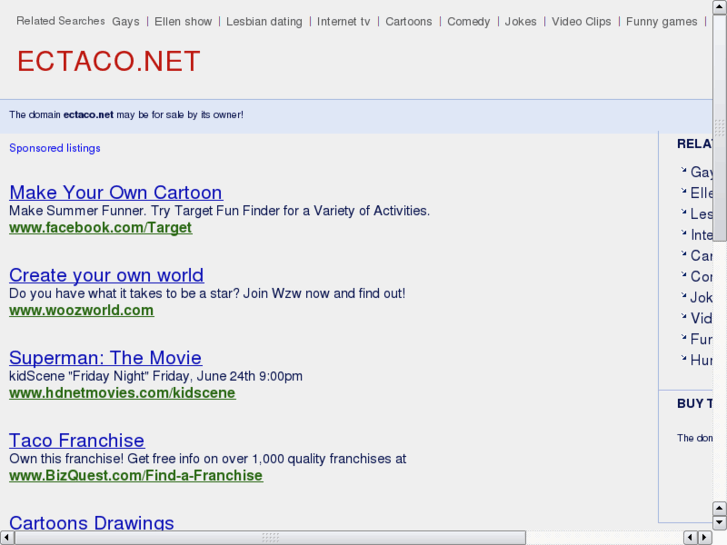Open the Cartoons link in top bar
The image size is (727, 545).
click(x=408, y=22)
